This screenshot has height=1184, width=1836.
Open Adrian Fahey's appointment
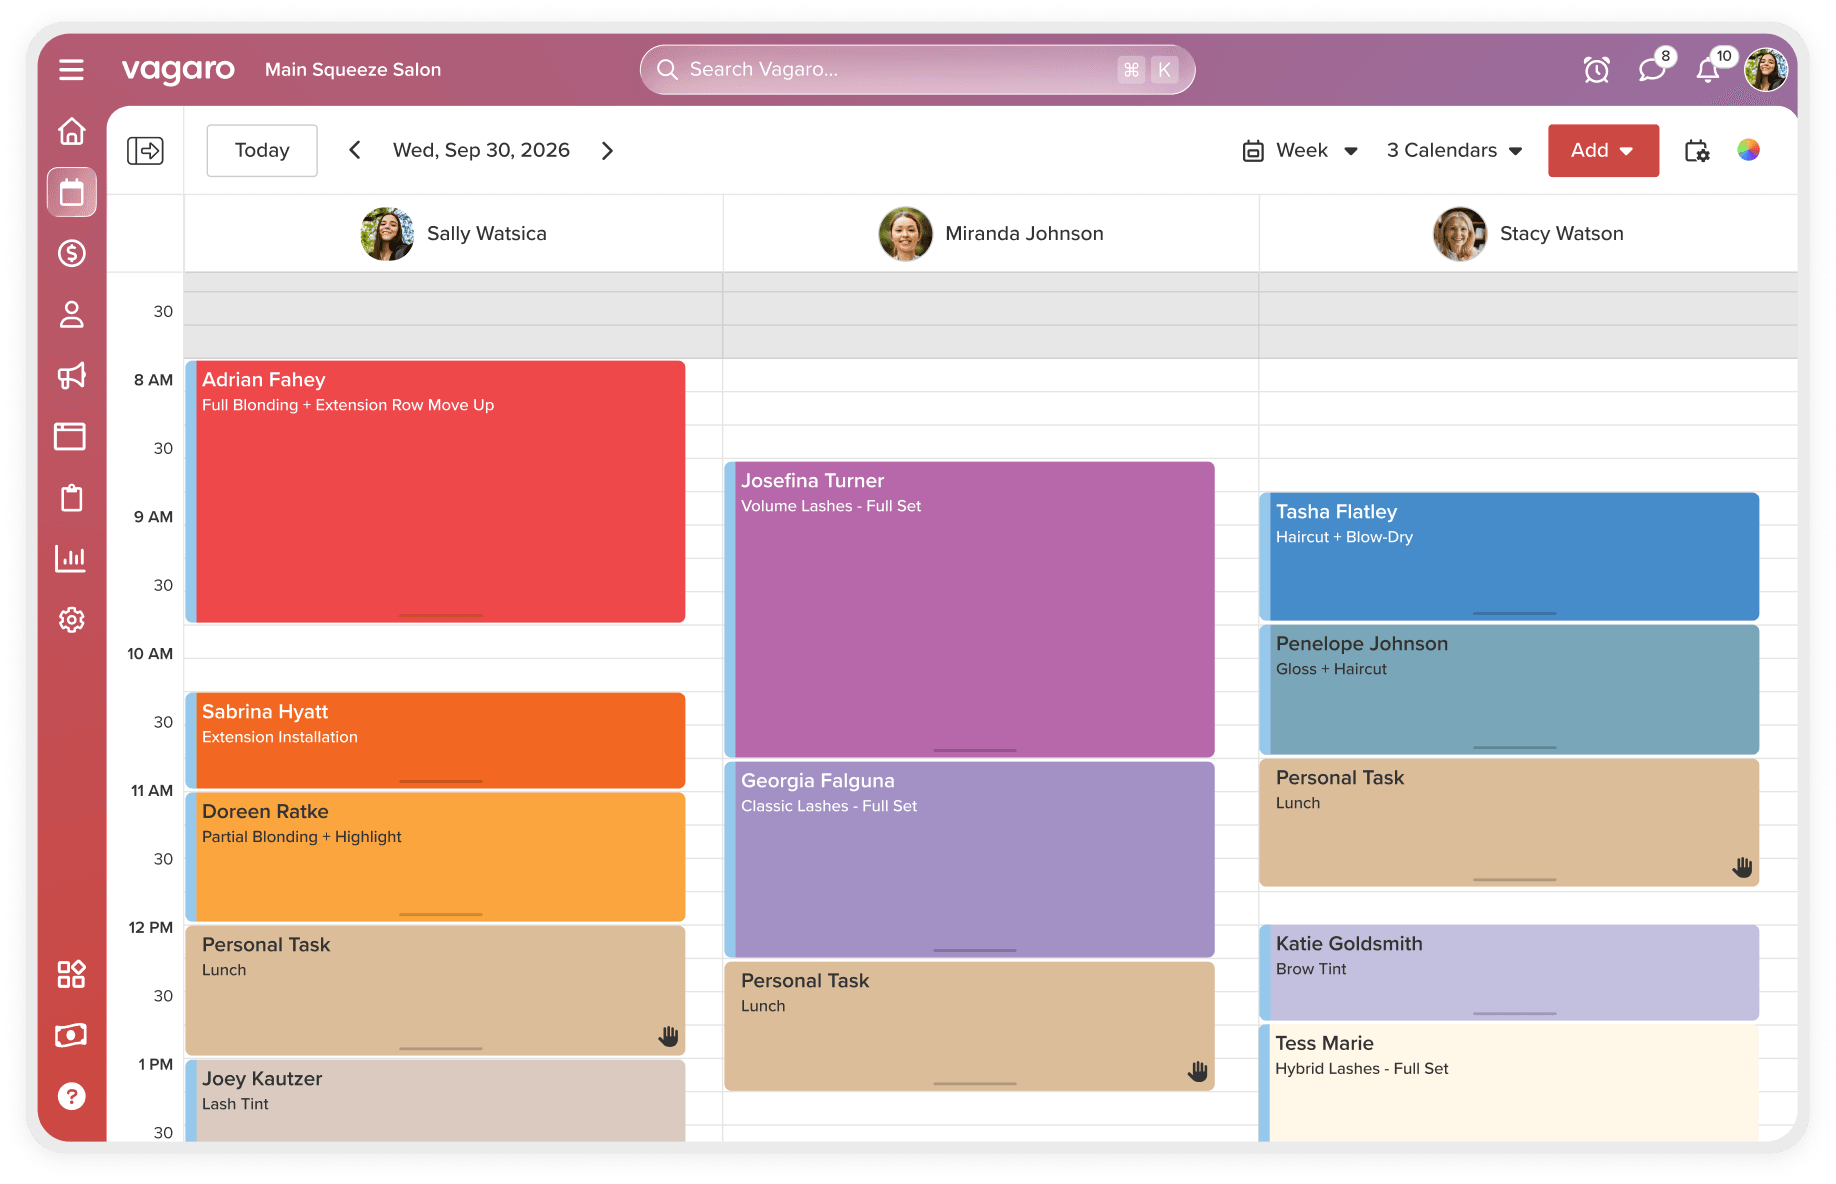click(440, 490)
